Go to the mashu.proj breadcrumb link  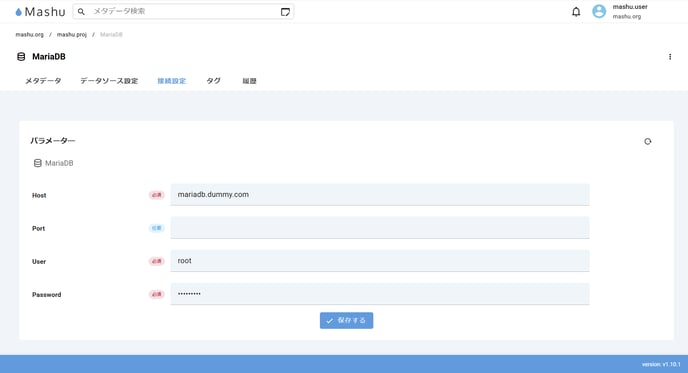(72, 35)
